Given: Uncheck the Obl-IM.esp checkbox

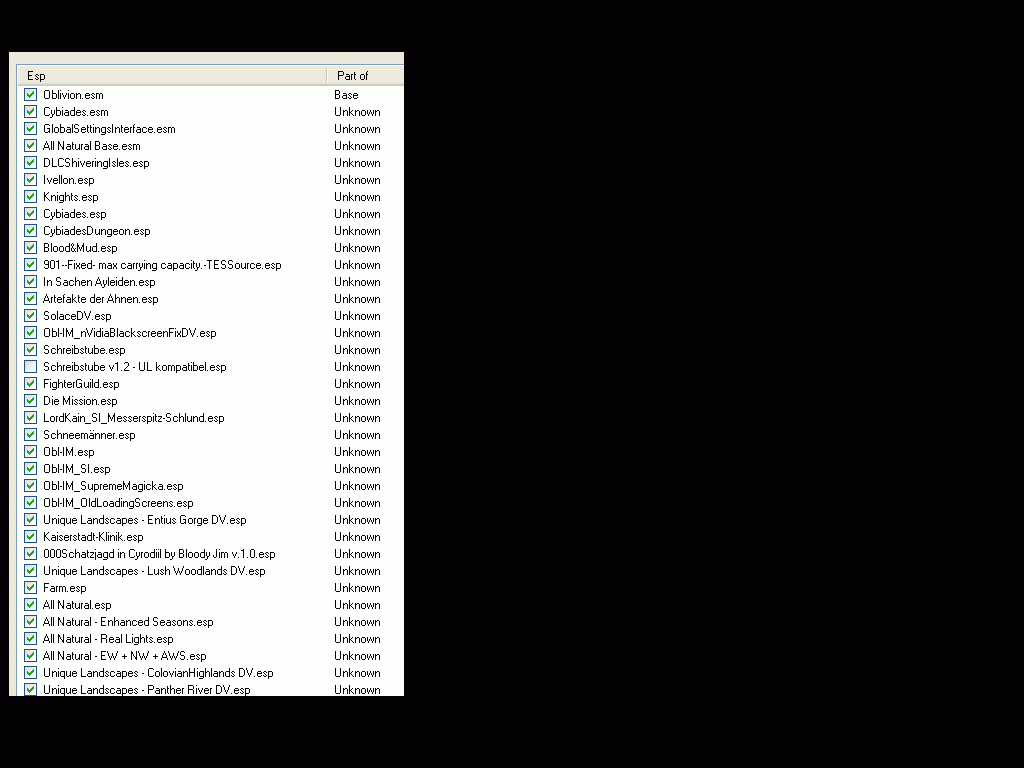Looking at the screenshot, I should pyautogui.click(x=31, y=451).
